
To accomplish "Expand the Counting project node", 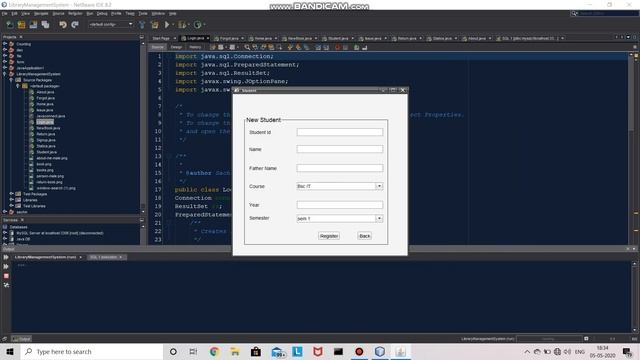I will (x=4, y=44).
